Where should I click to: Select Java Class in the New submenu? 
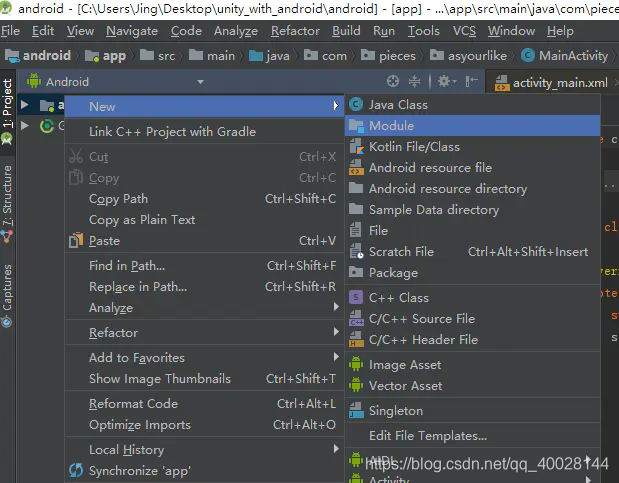coord(473,105)
